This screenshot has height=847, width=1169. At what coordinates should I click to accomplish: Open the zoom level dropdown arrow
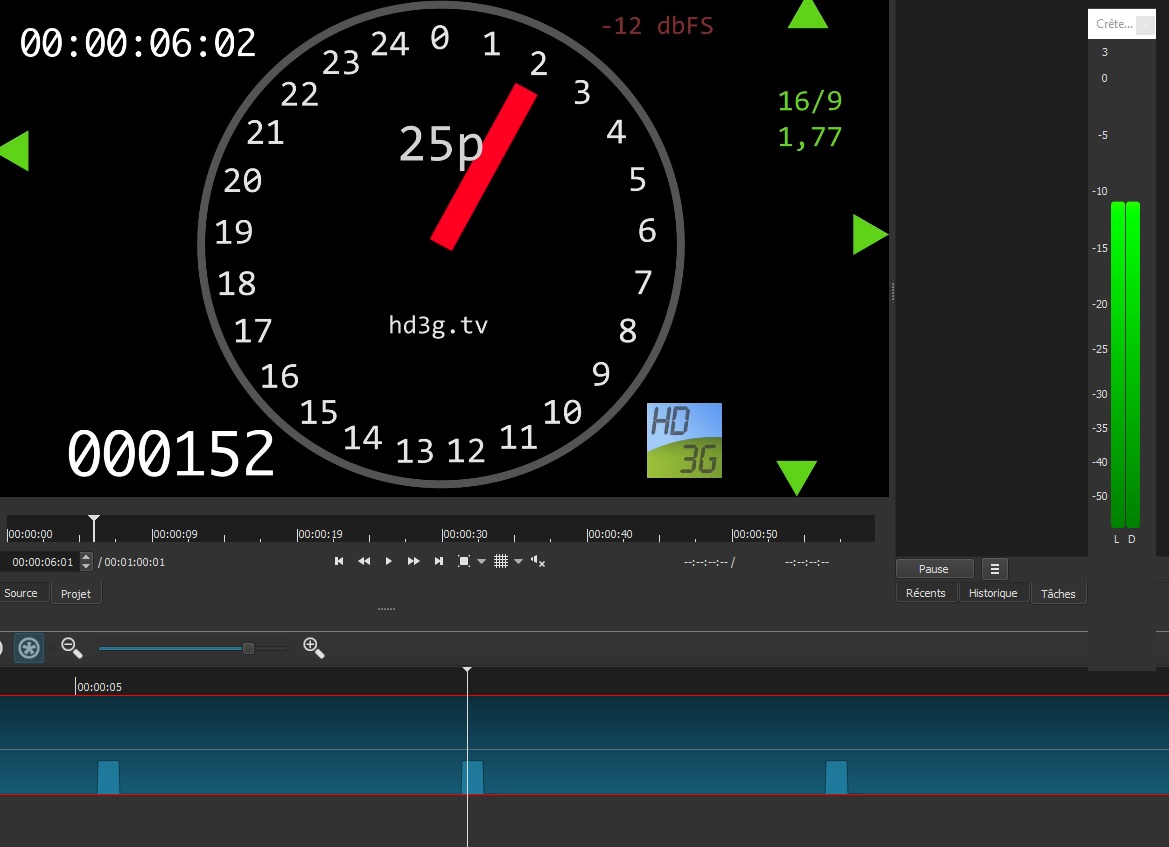coord(482,561)
